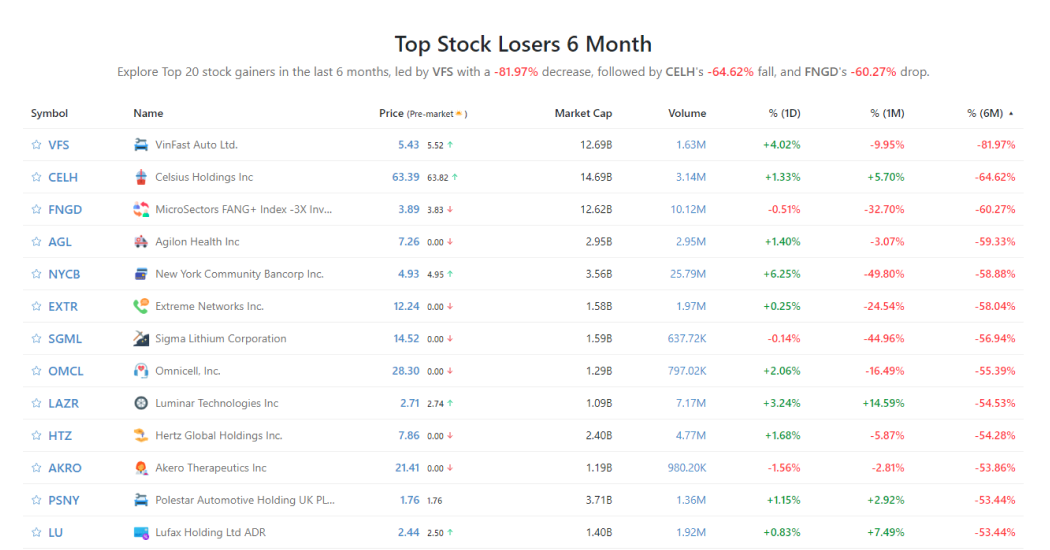Click the Lufax Holding logo icon
1050x550 pixels.
pyautogui.click(x=141, y=532)
